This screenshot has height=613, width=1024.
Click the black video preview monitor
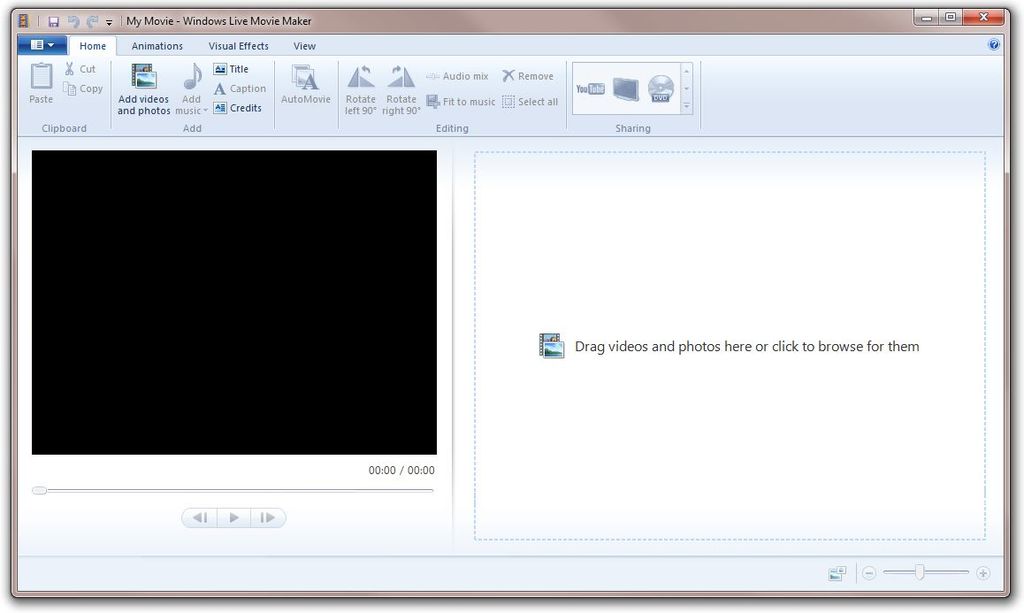(x=234, y=302)
